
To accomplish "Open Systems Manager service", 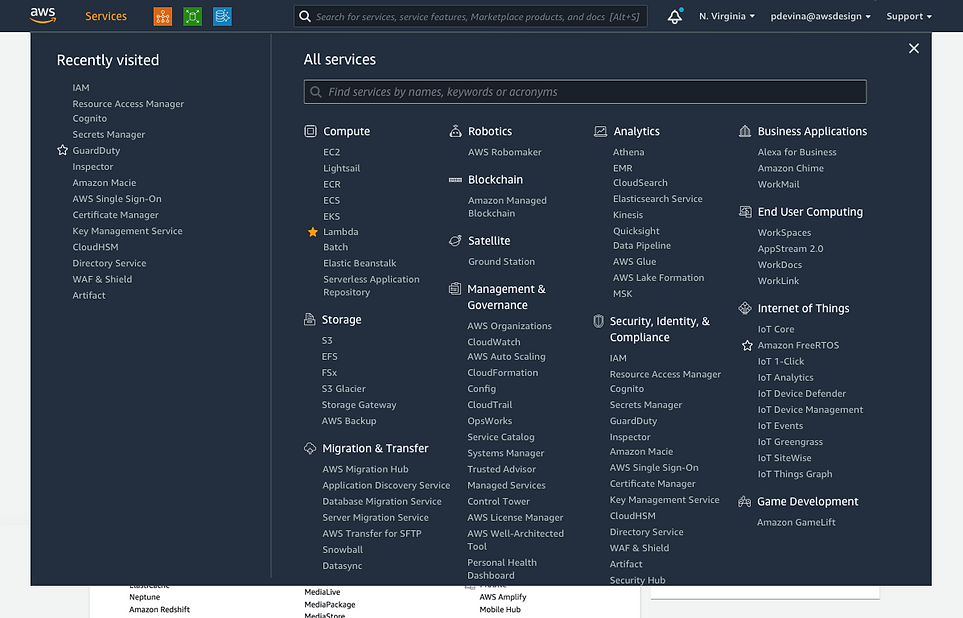I will coord(505,453).
